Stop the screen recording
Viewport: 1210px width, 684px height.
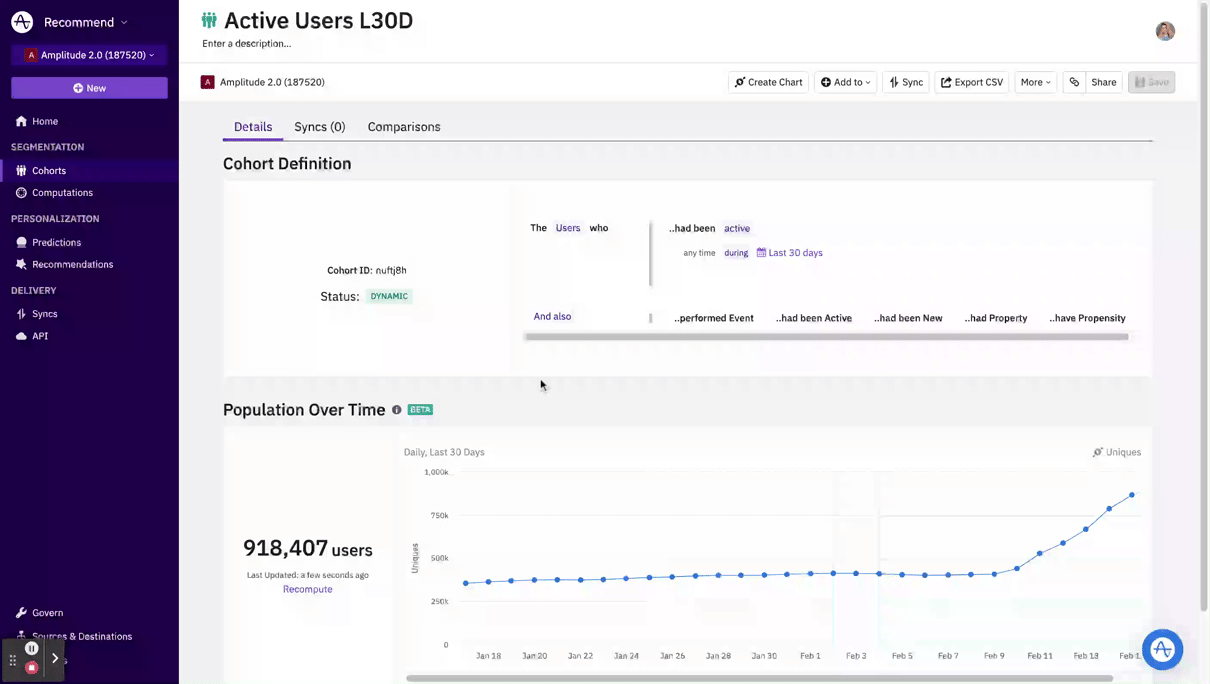click(x=32, y=667)
